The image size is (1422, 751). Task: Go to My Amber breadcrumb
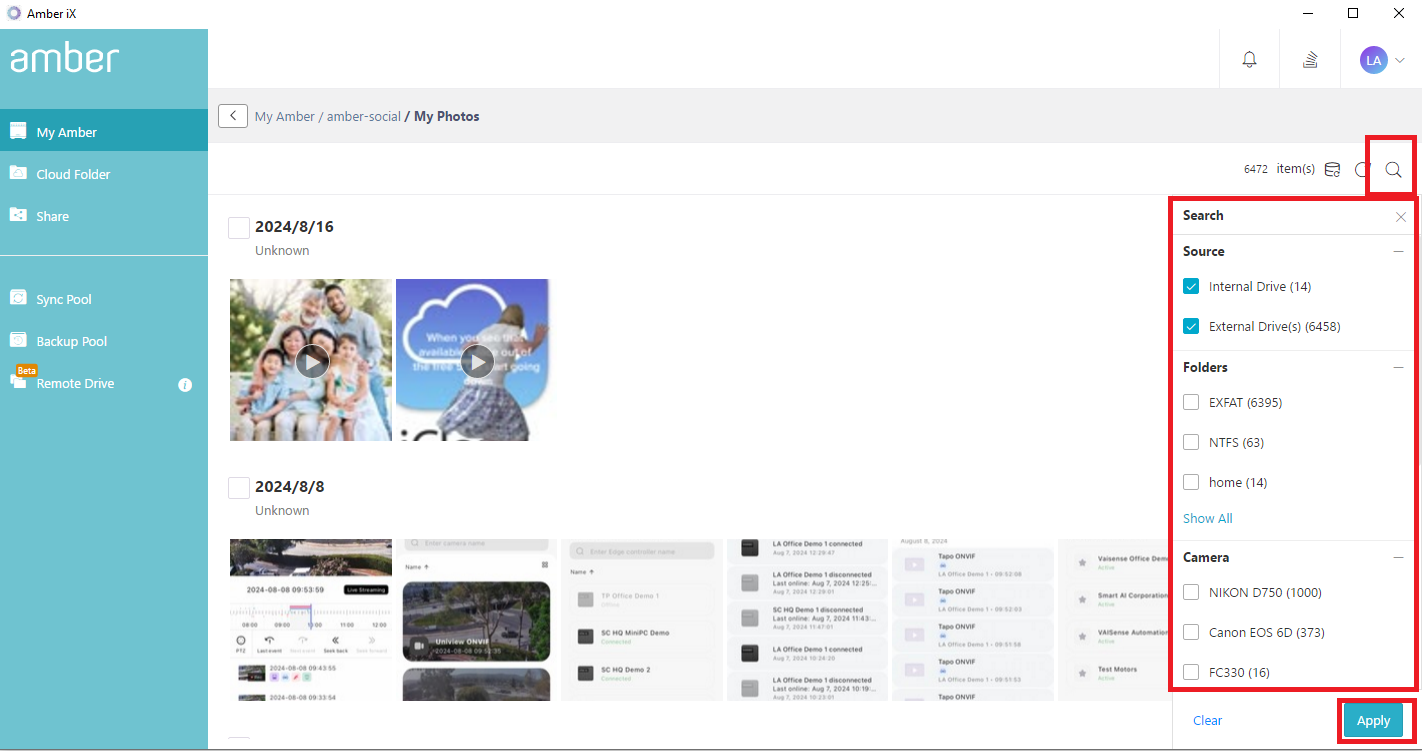click(x=285, y=117)
